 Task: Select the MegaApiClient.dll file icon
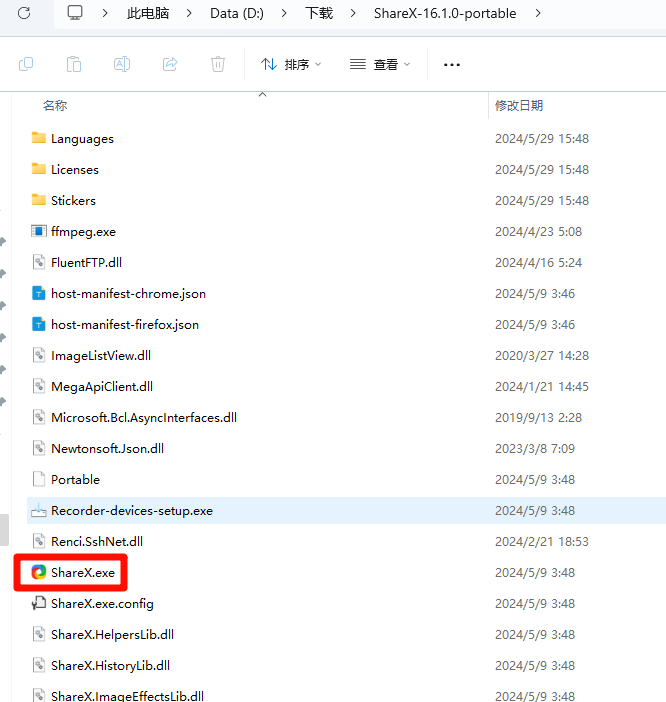(39, 386)
